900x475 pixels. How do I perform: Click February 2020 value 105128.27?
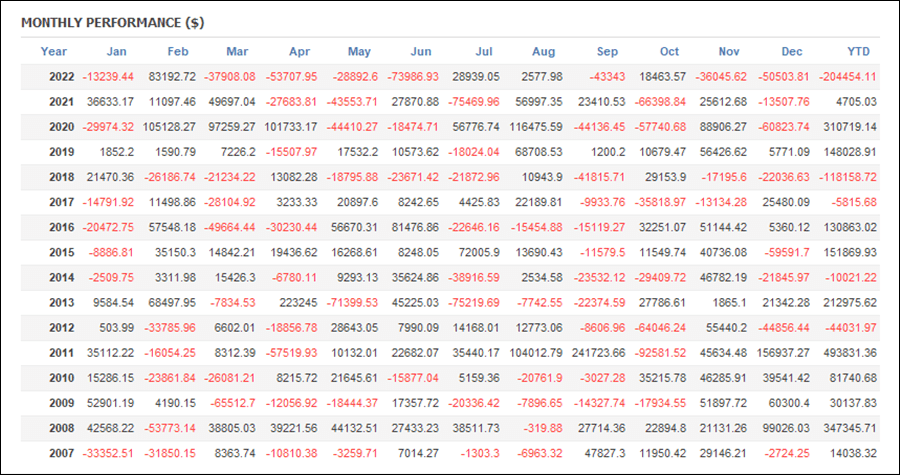169,127
